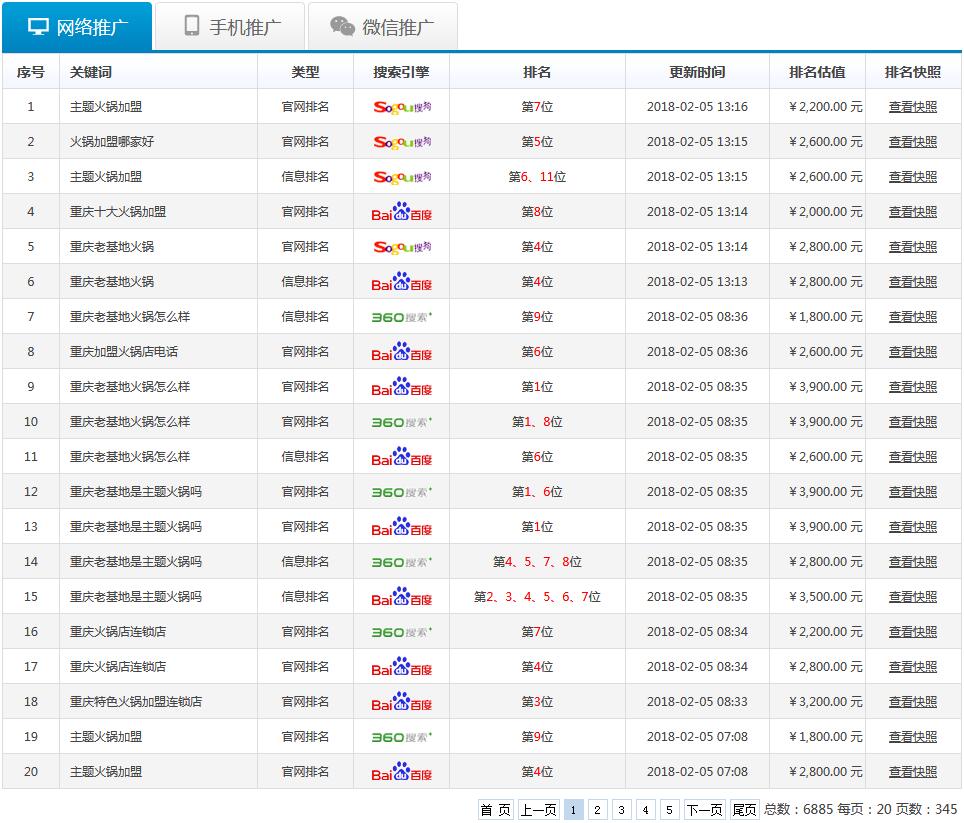Go to 下一页 next page
Viewport: 964px width, 823px height.
click(x=704, y=810)
